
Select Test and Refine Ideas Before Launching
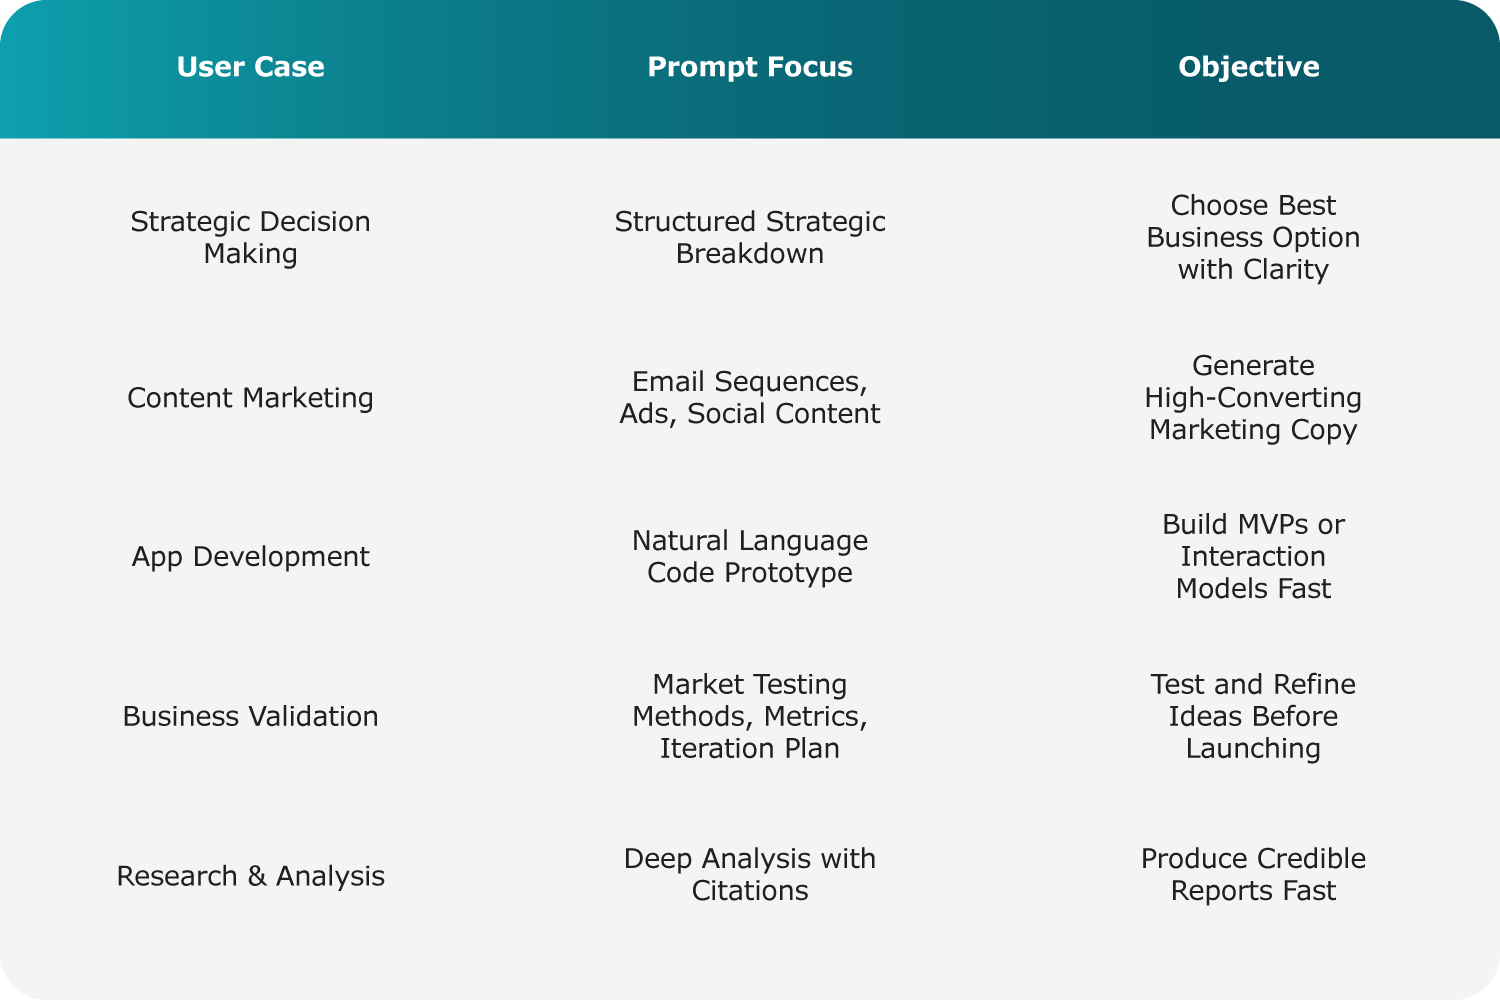click(x=1253, y=716)
